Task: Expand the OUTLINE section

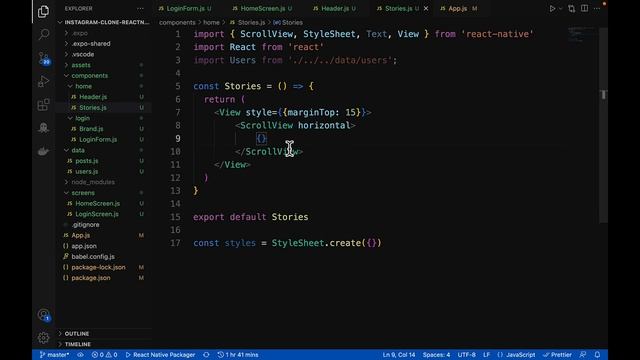Action: [x=77, y=334]
